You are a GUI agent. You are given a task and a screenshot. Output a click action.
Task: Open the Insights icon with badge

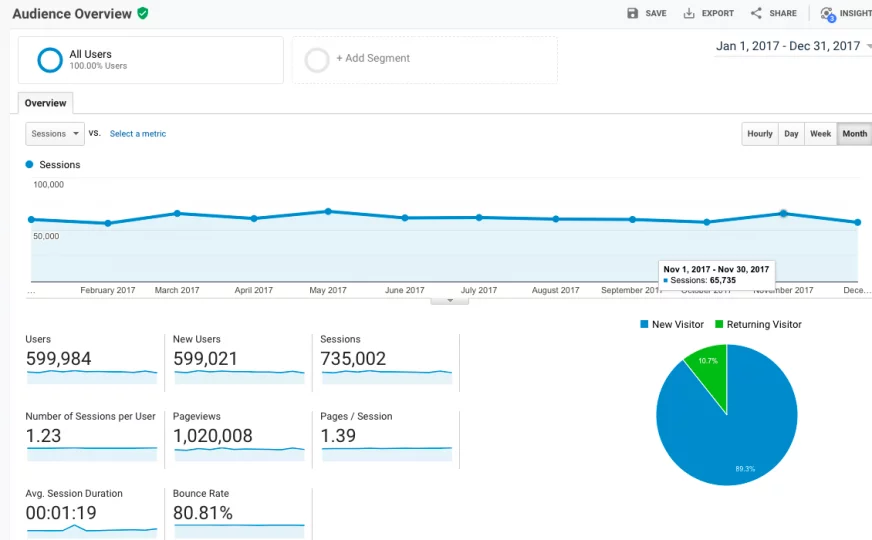coord(827,13)
